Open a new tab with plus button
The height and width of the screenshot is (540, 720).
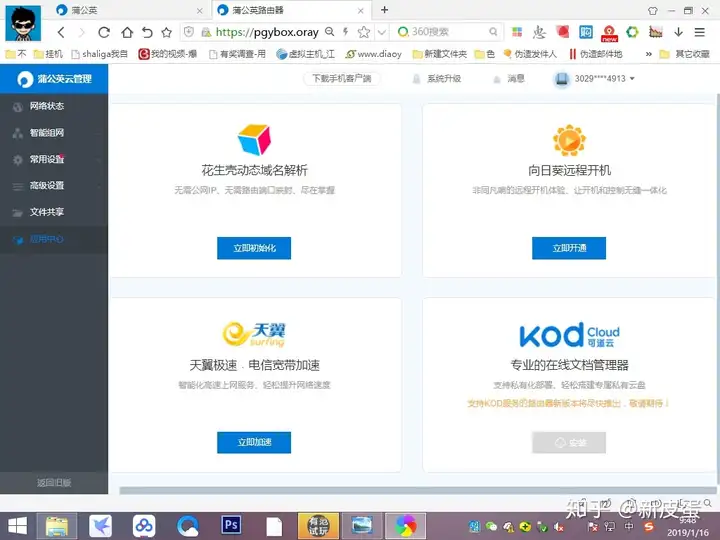[384, 10]
